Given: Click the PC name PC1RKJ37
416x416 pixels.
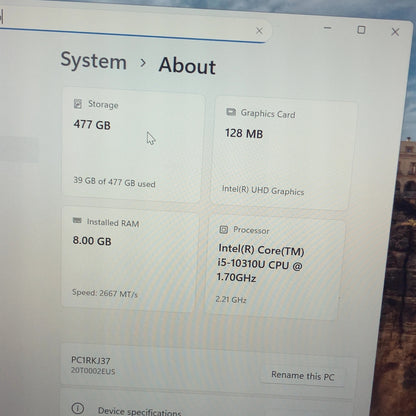Looking at the screenshot, I should tap(91, 360).
